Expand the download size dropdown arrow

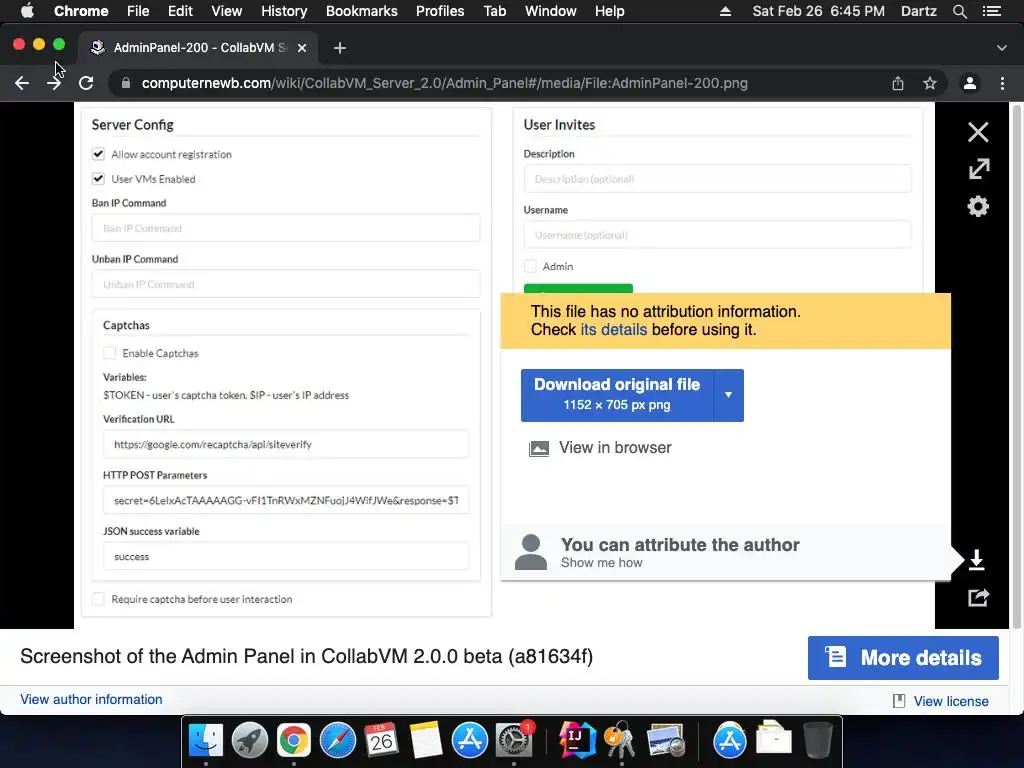coord(728,395)
